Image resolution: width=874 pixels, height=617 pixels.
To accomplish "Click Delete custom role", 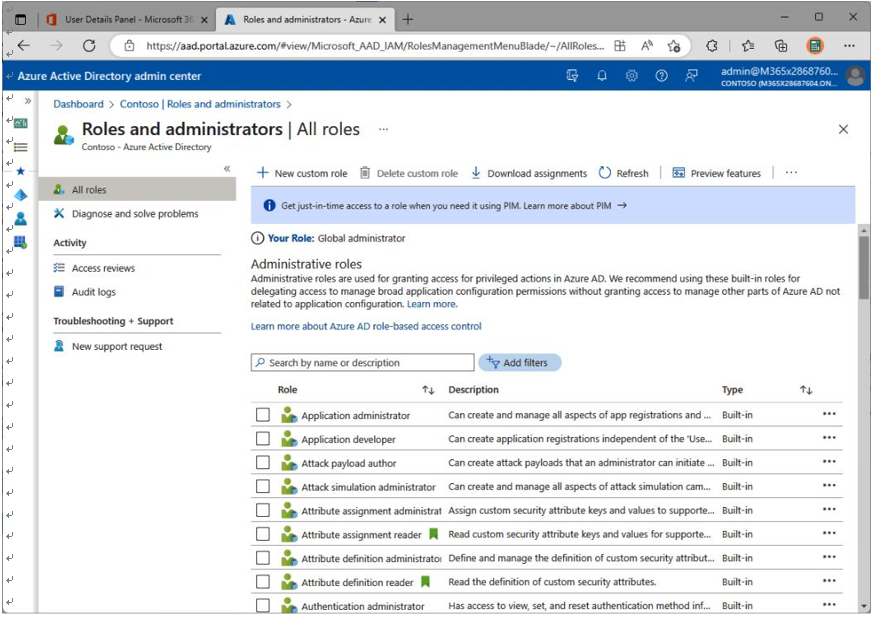I will point(409,173).
